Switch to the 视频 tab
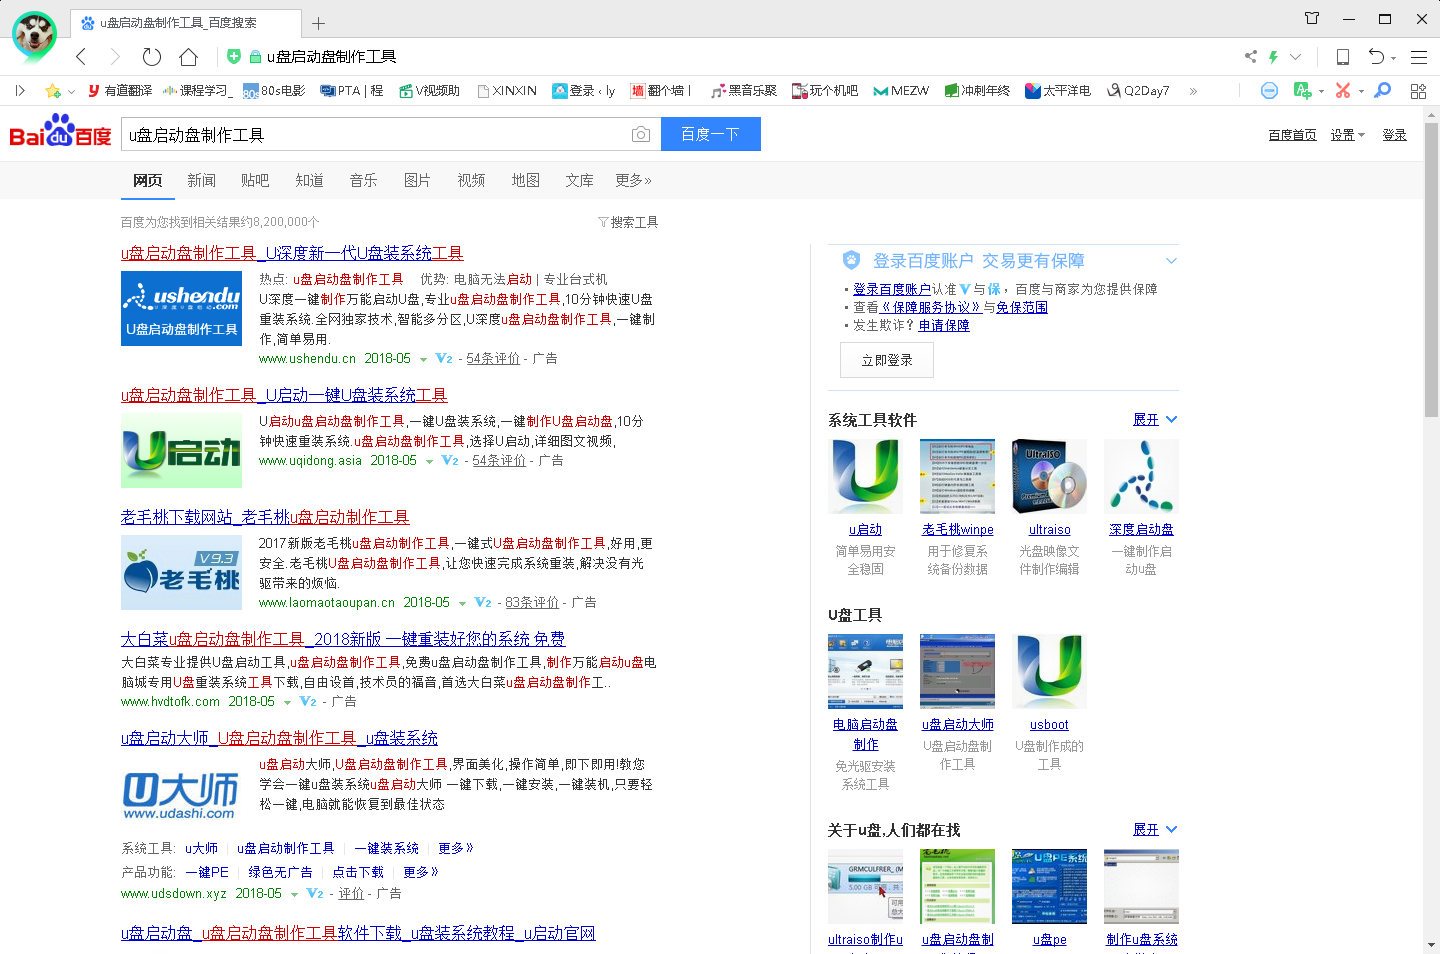 tap(471, 180)
